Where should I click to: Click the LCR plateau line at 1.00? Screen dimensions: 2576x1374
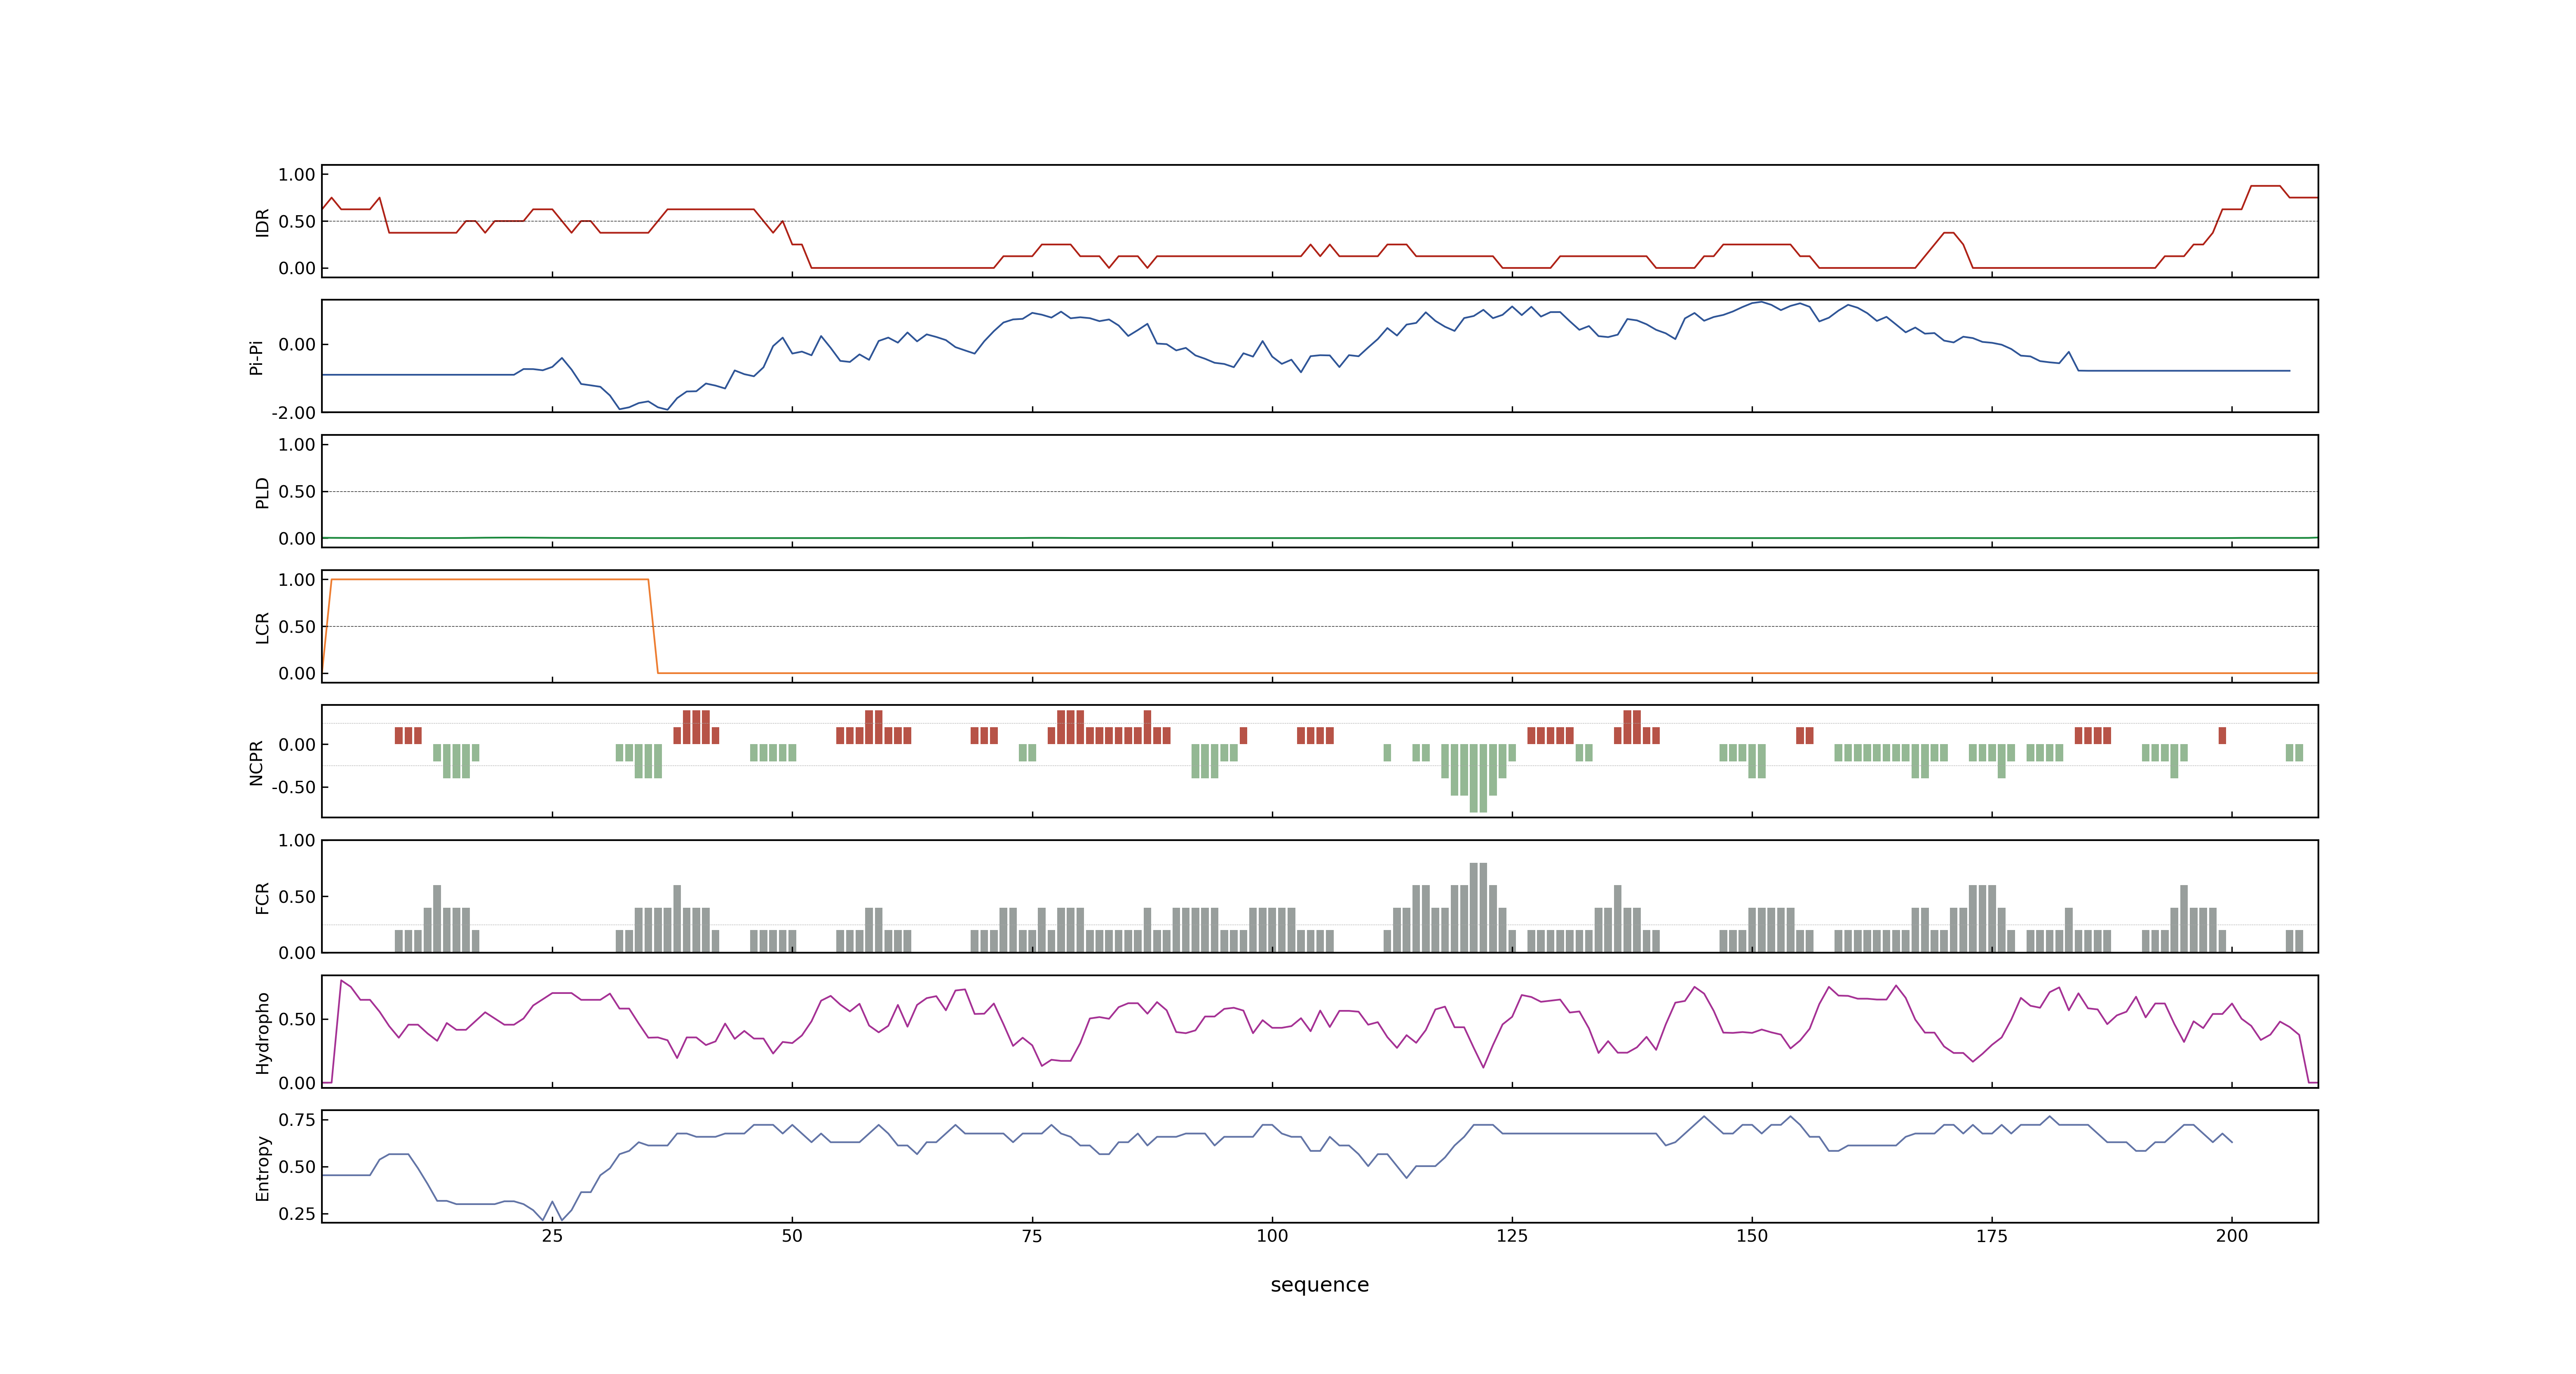490,579
